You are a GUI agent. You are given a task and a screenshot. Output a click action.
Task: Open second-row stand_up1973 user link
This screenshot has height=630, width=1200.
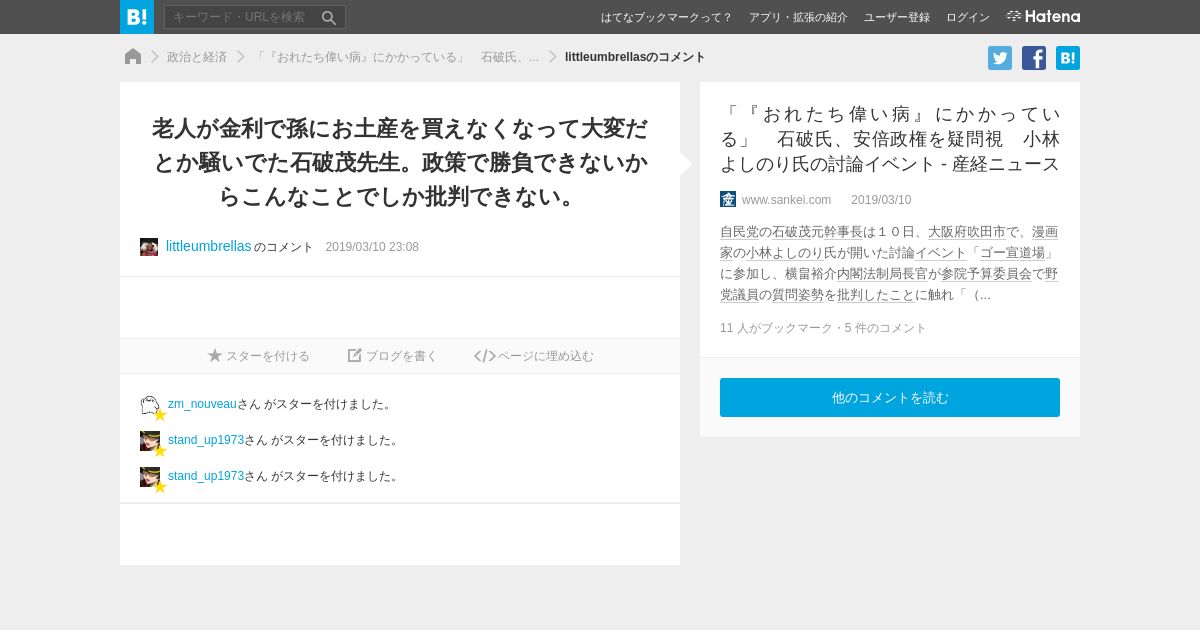point(206,440)
